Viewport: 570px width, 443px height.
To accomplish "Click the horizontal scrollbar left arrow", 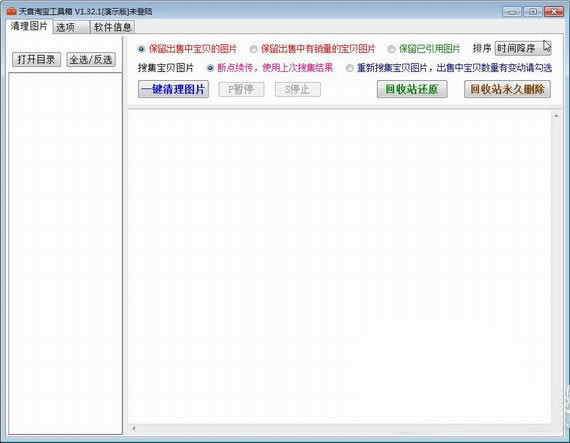I will (133, 428).
